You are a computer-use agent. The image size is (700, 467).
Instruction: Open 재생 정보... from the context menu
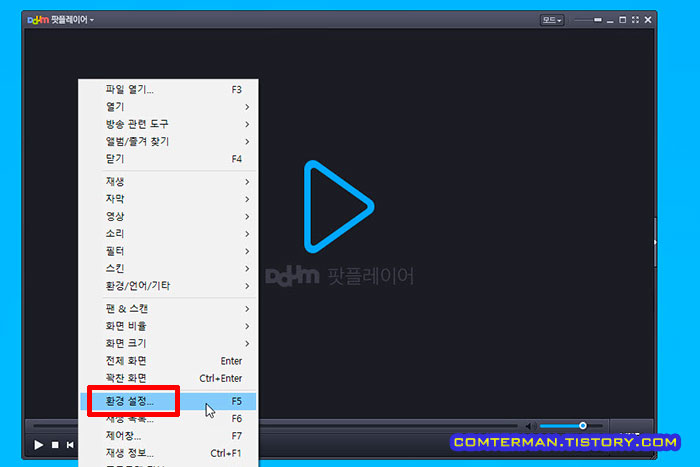168,453
